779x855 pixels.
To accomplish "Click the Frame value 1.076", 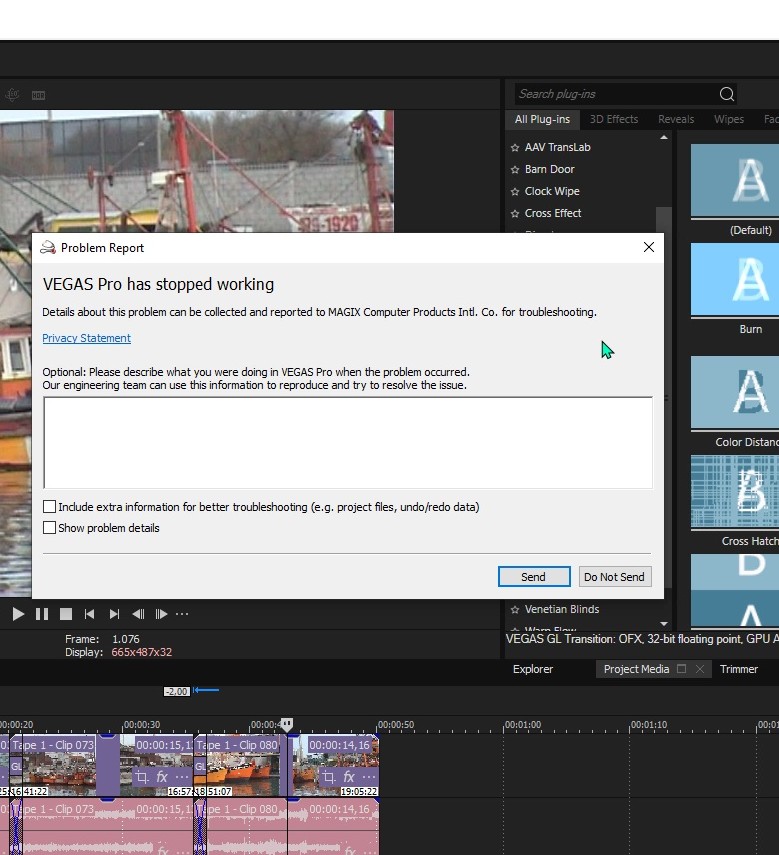I will 126,639.
